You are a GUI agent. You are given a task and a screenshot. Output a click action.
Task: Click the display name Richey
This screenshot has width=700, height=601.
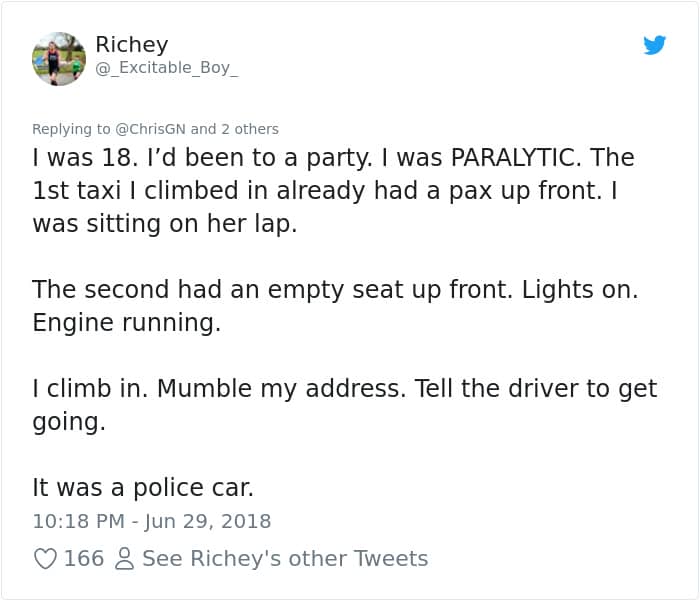[131, 44]
